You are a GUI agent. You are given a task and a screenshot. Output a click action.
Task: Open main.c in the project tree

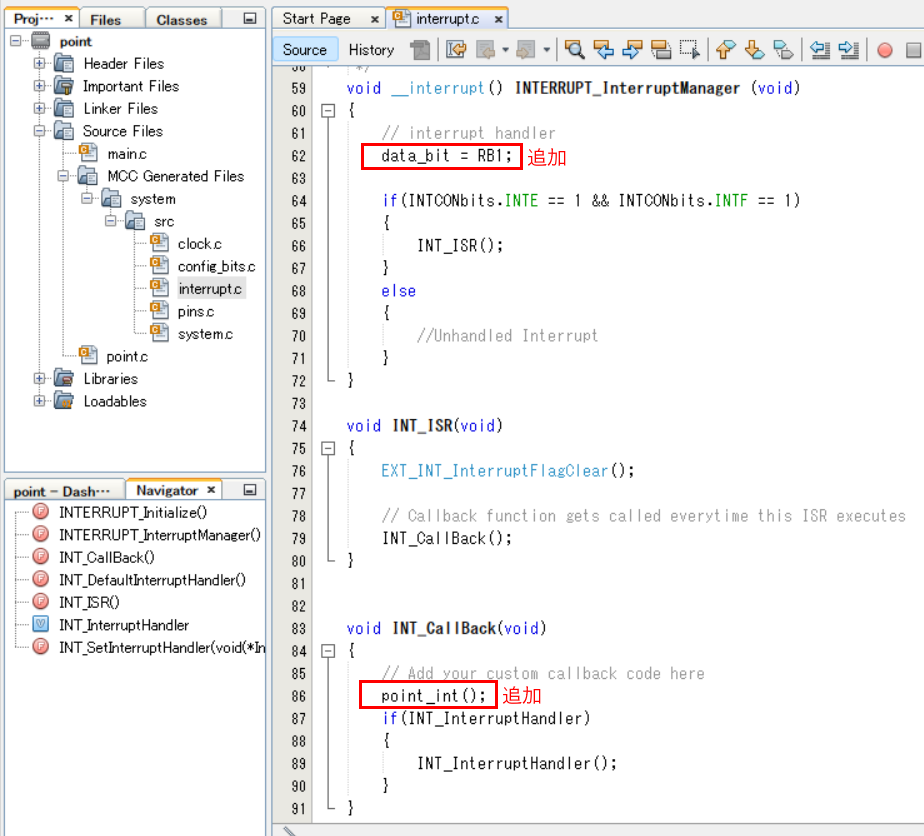point(127,154)
